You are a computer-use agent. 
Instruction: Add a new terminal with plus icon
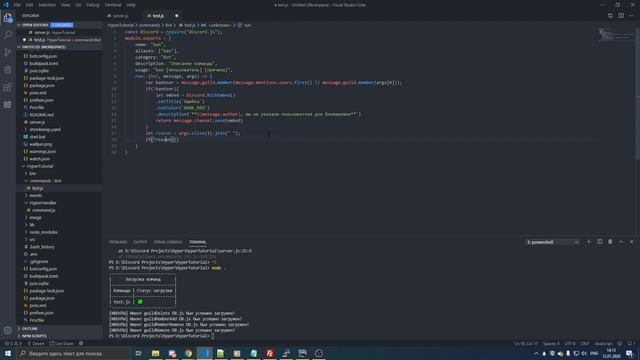(x=589, y=242)
